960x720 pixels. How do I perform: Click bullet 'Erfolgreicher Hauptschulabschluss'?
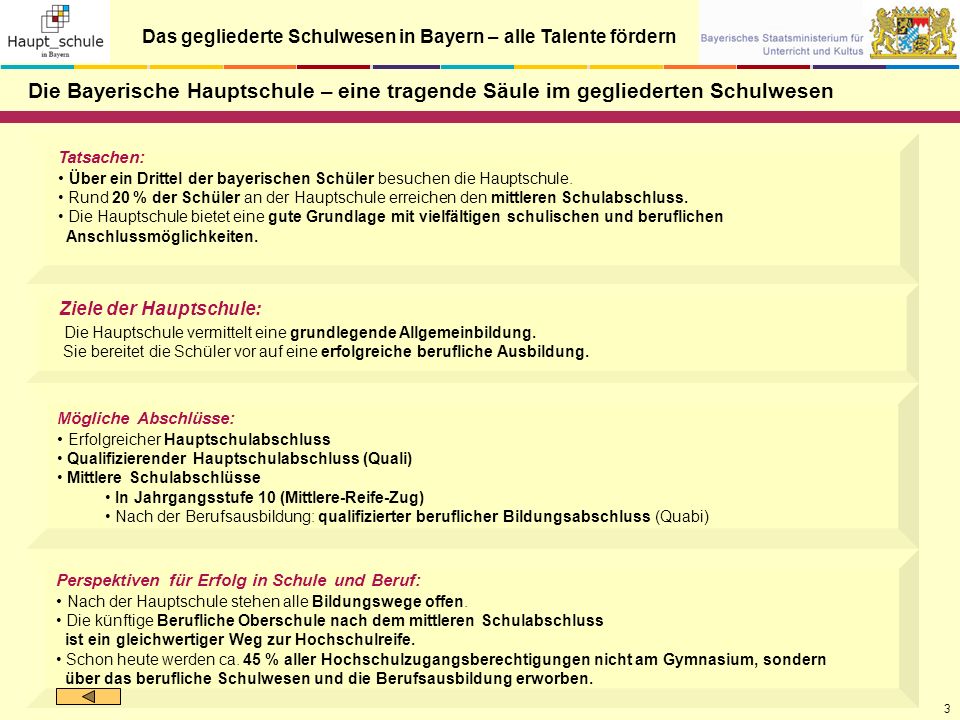click(194, 440)
